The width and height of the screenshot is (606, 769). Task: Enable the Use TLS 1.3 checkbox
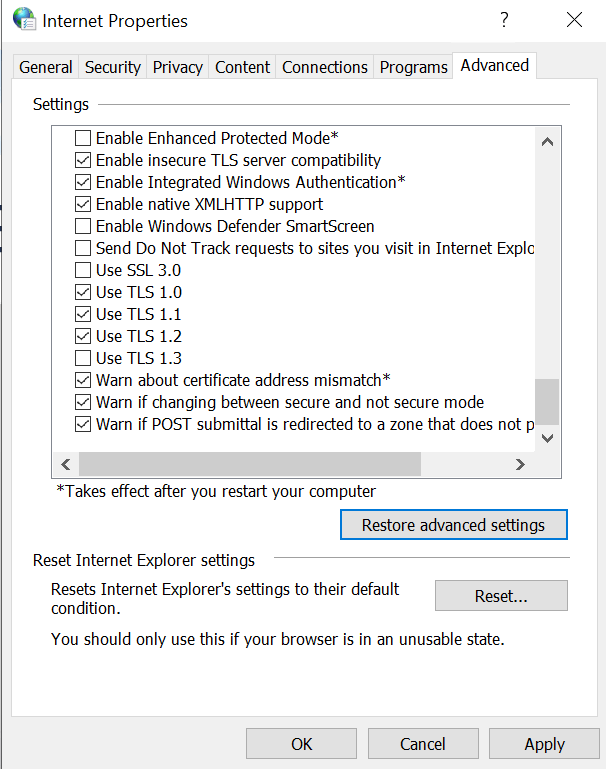(83, 358)
